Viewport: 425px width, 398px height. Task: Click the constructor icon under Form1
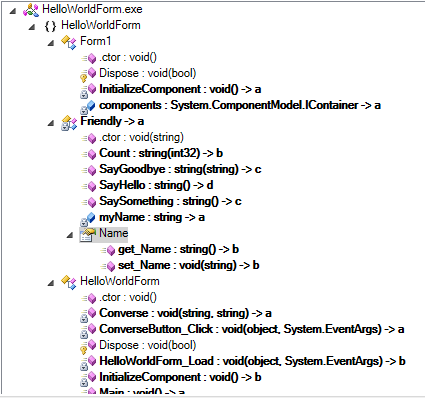[89, 58]
